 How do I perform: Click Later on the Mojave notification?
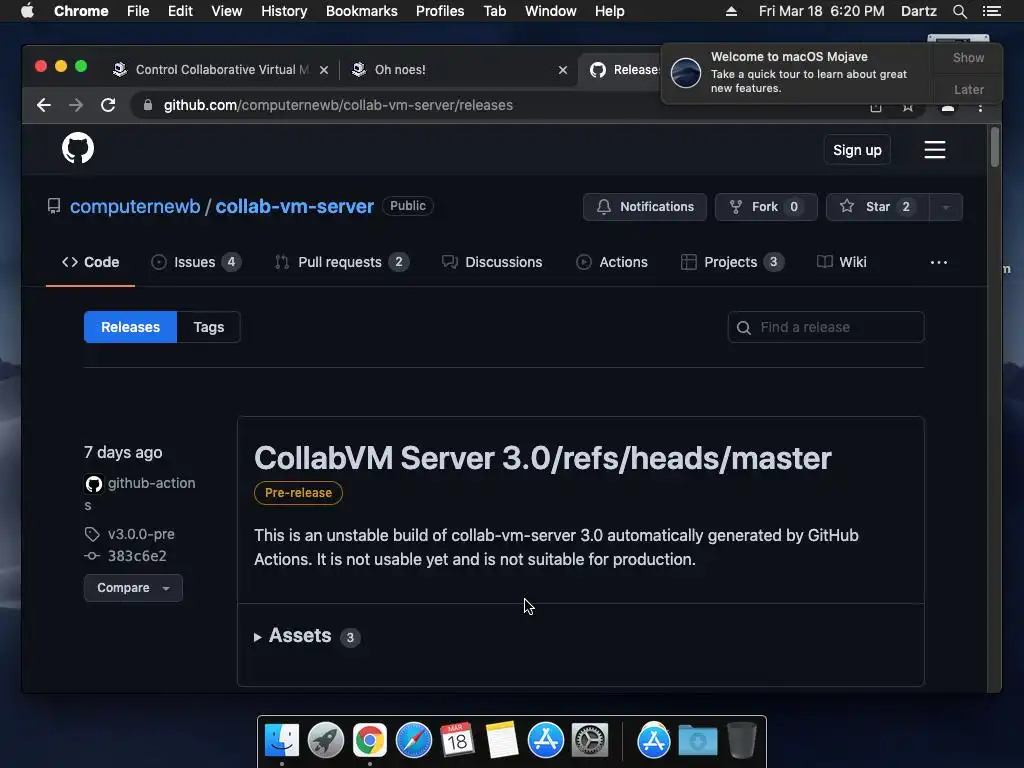[968, 89]
